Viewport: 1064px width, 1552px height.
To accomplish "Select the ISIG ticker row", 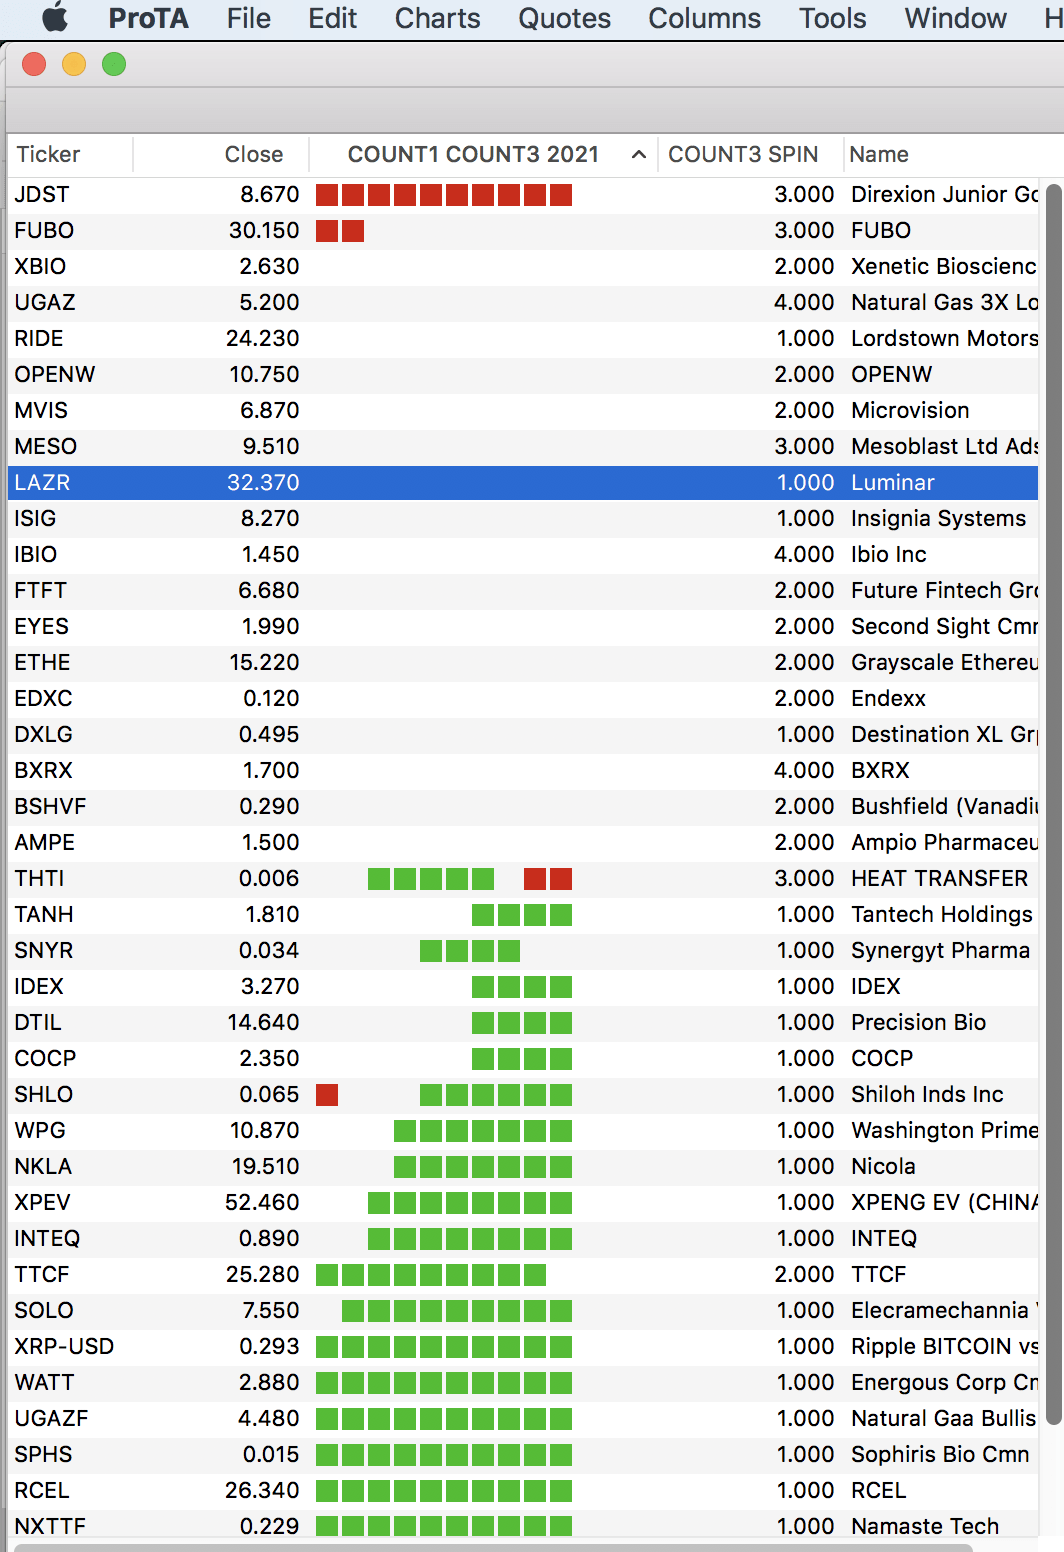I will pos(523,518).
